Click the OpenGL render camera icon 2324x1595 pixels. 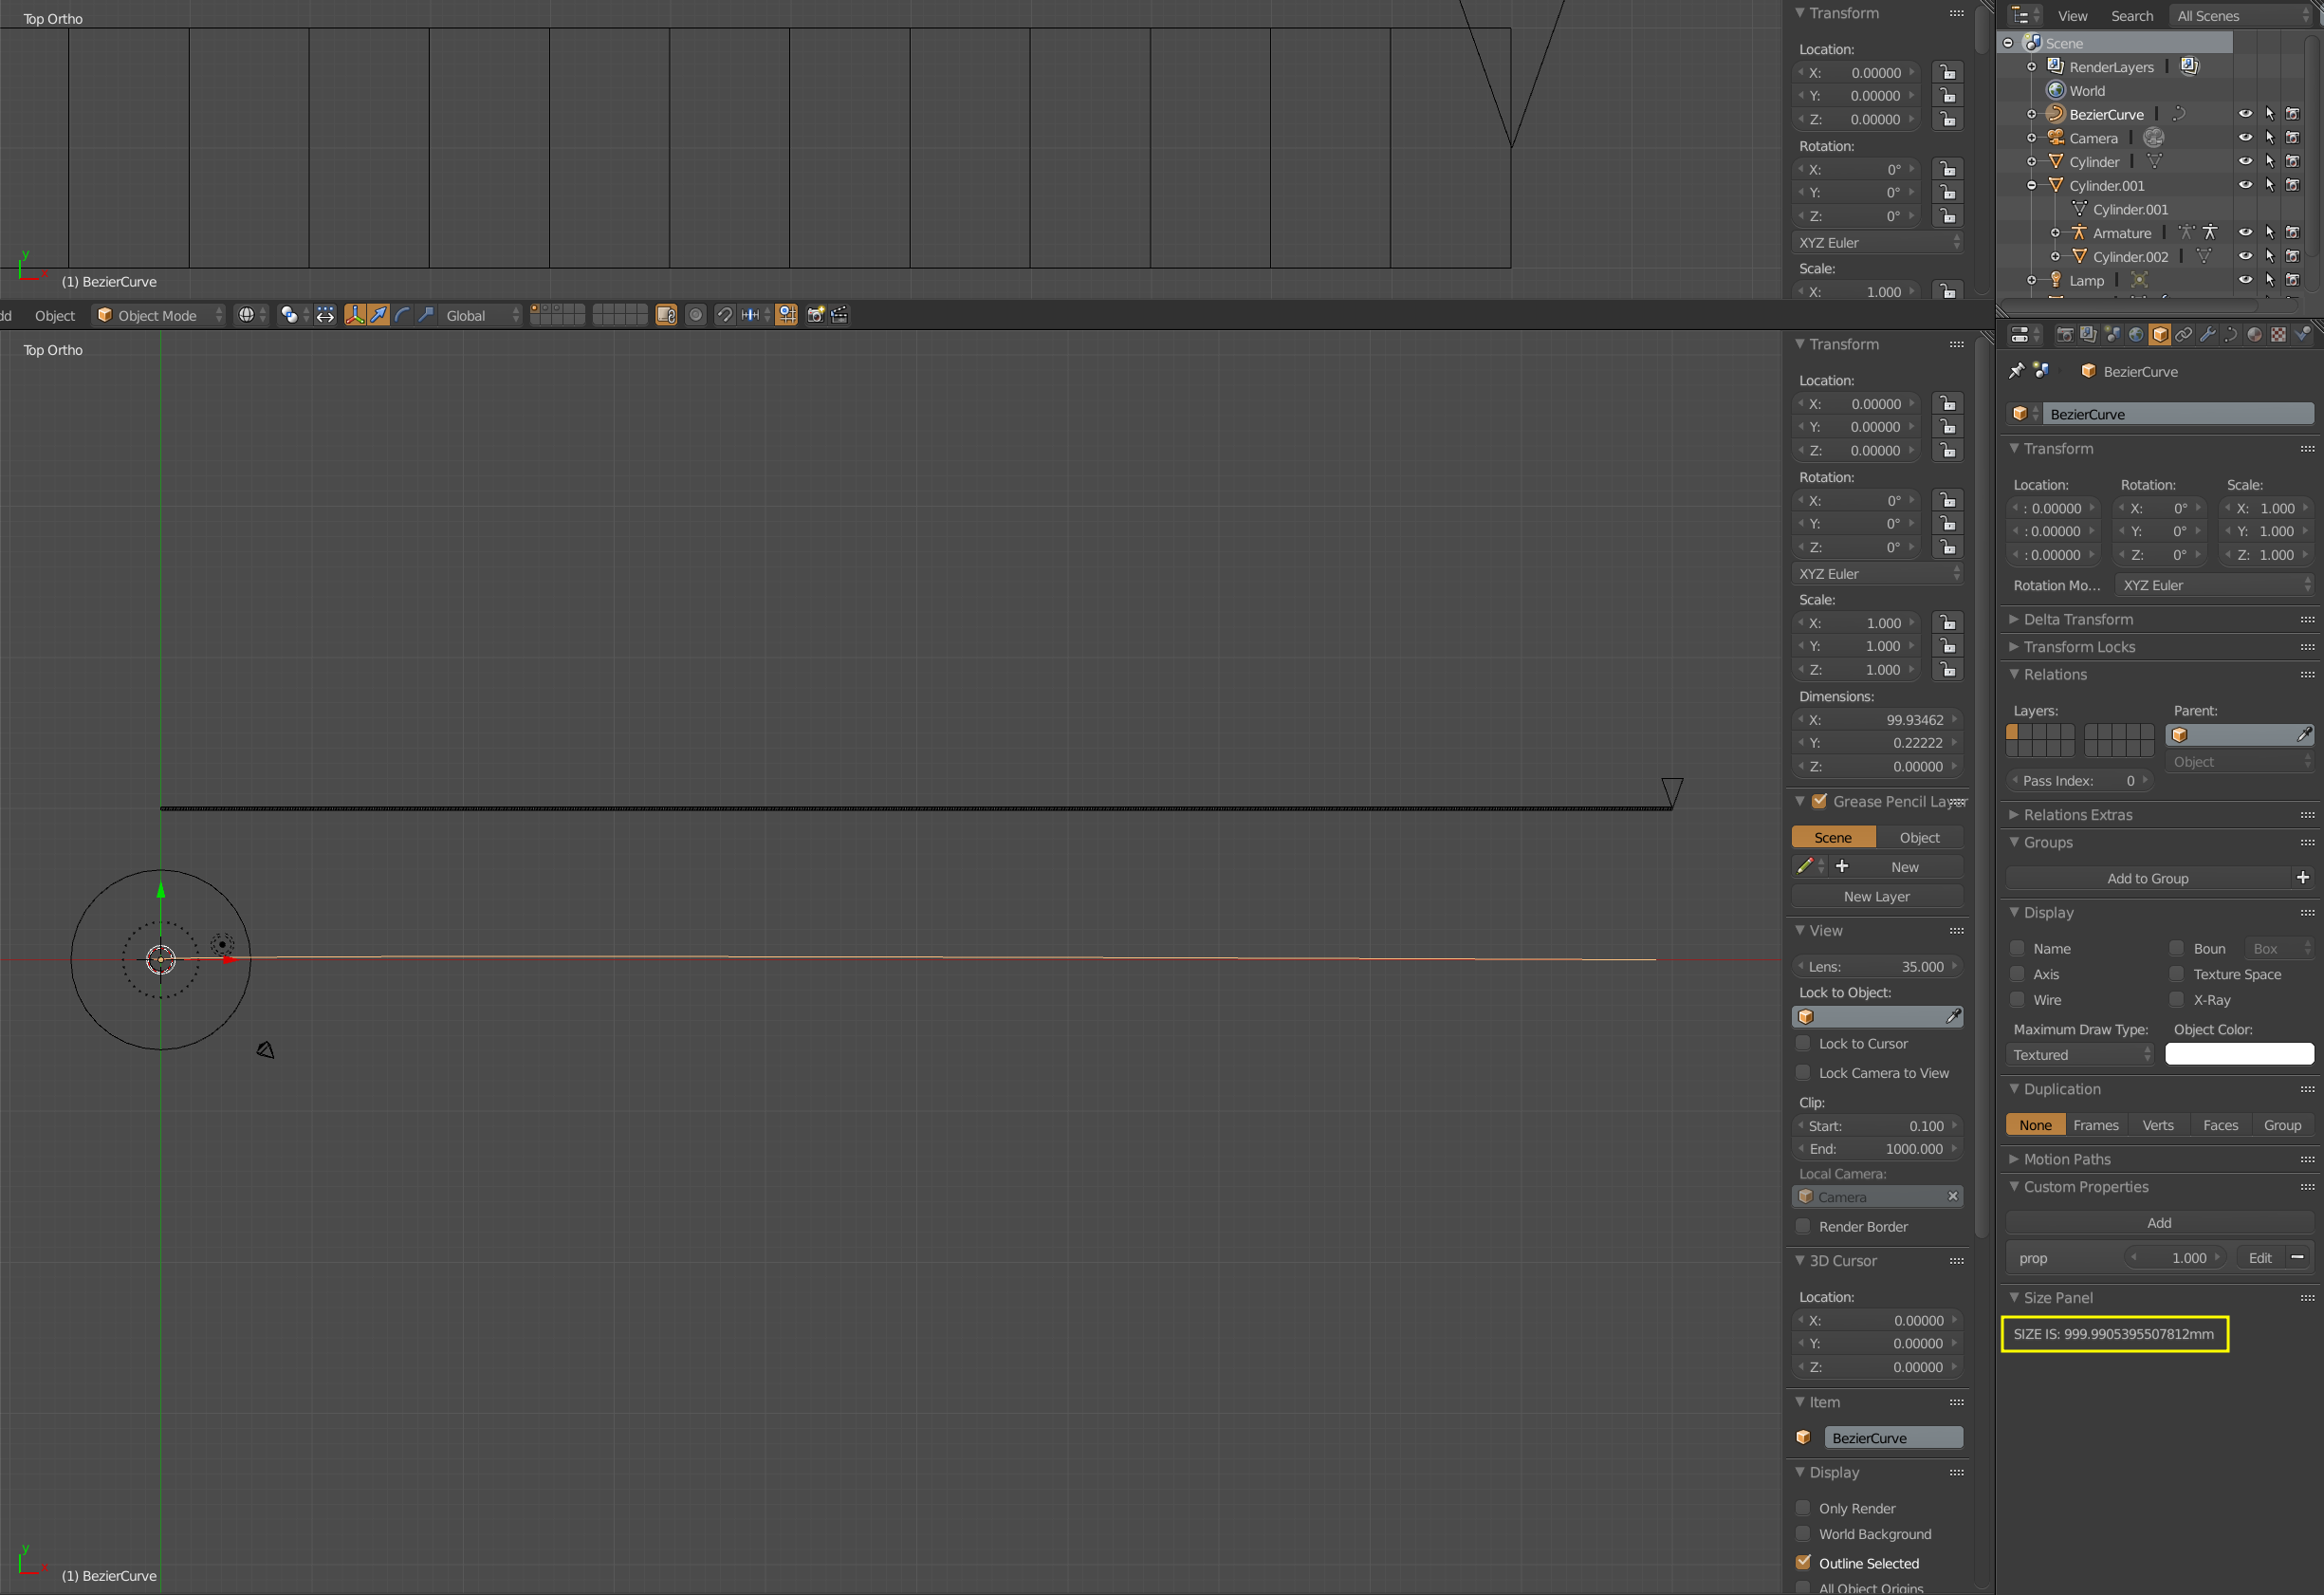[x=815, y=315]
